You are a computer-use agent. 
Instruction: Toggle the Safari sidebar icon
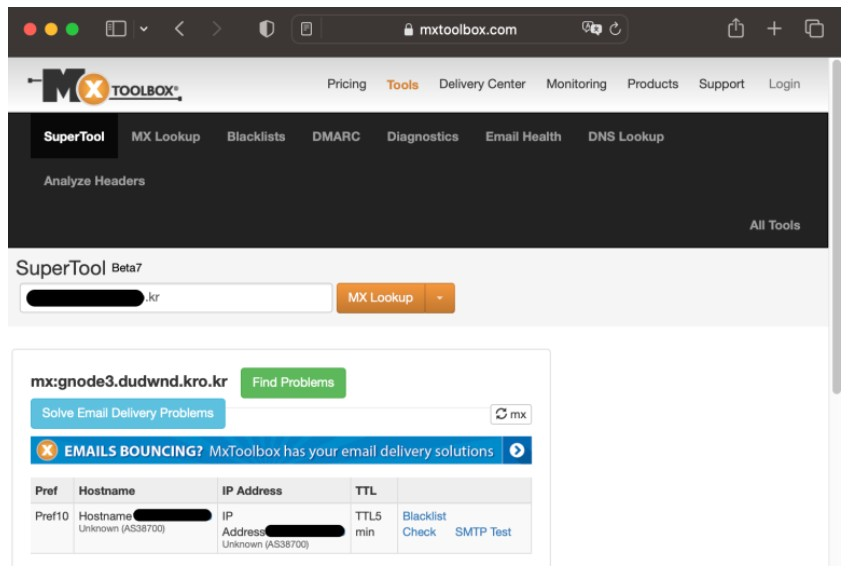pos(116,29)
